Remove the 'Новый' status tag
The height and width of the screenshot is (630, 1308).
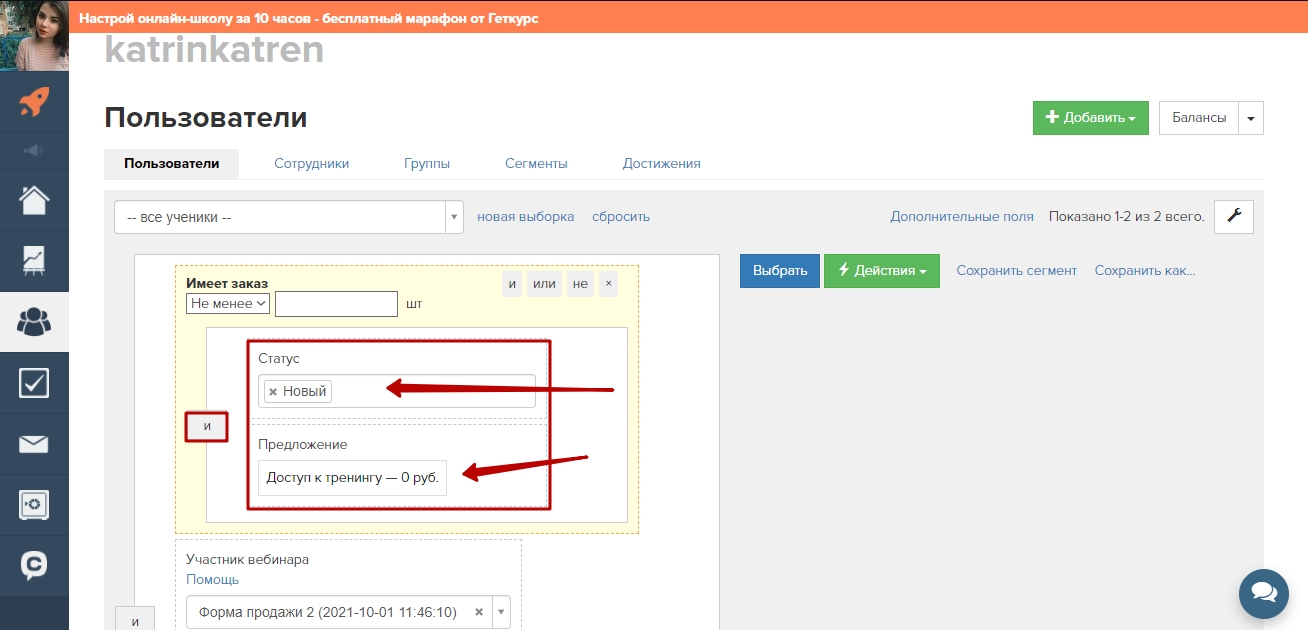[273, 391]
